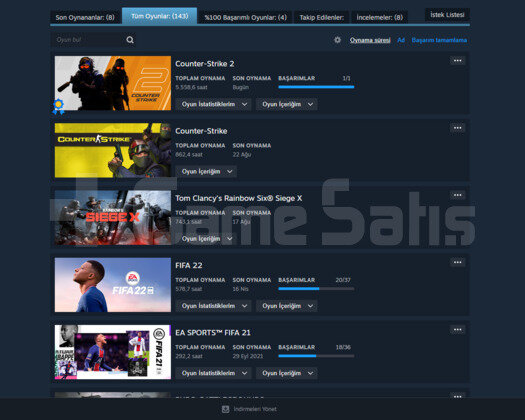Open the Siege X cover thumbnail
Image resolution: width=525 pixels, height=420 pixels.
tap(113, 218)
